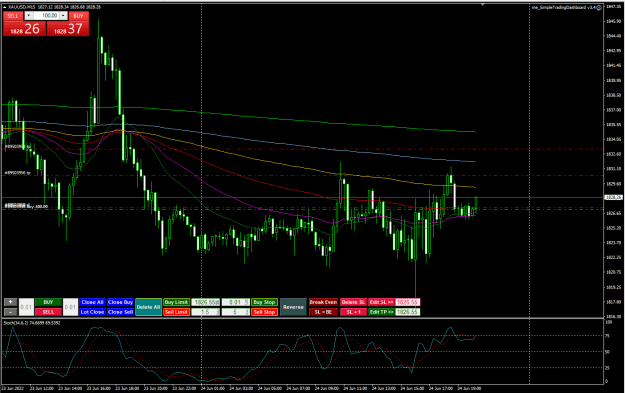Screen dimensions: 625x393
Task: Edit pending order price field beside Buy Limit
Action: pyautogui.click(x=206, y=302)
